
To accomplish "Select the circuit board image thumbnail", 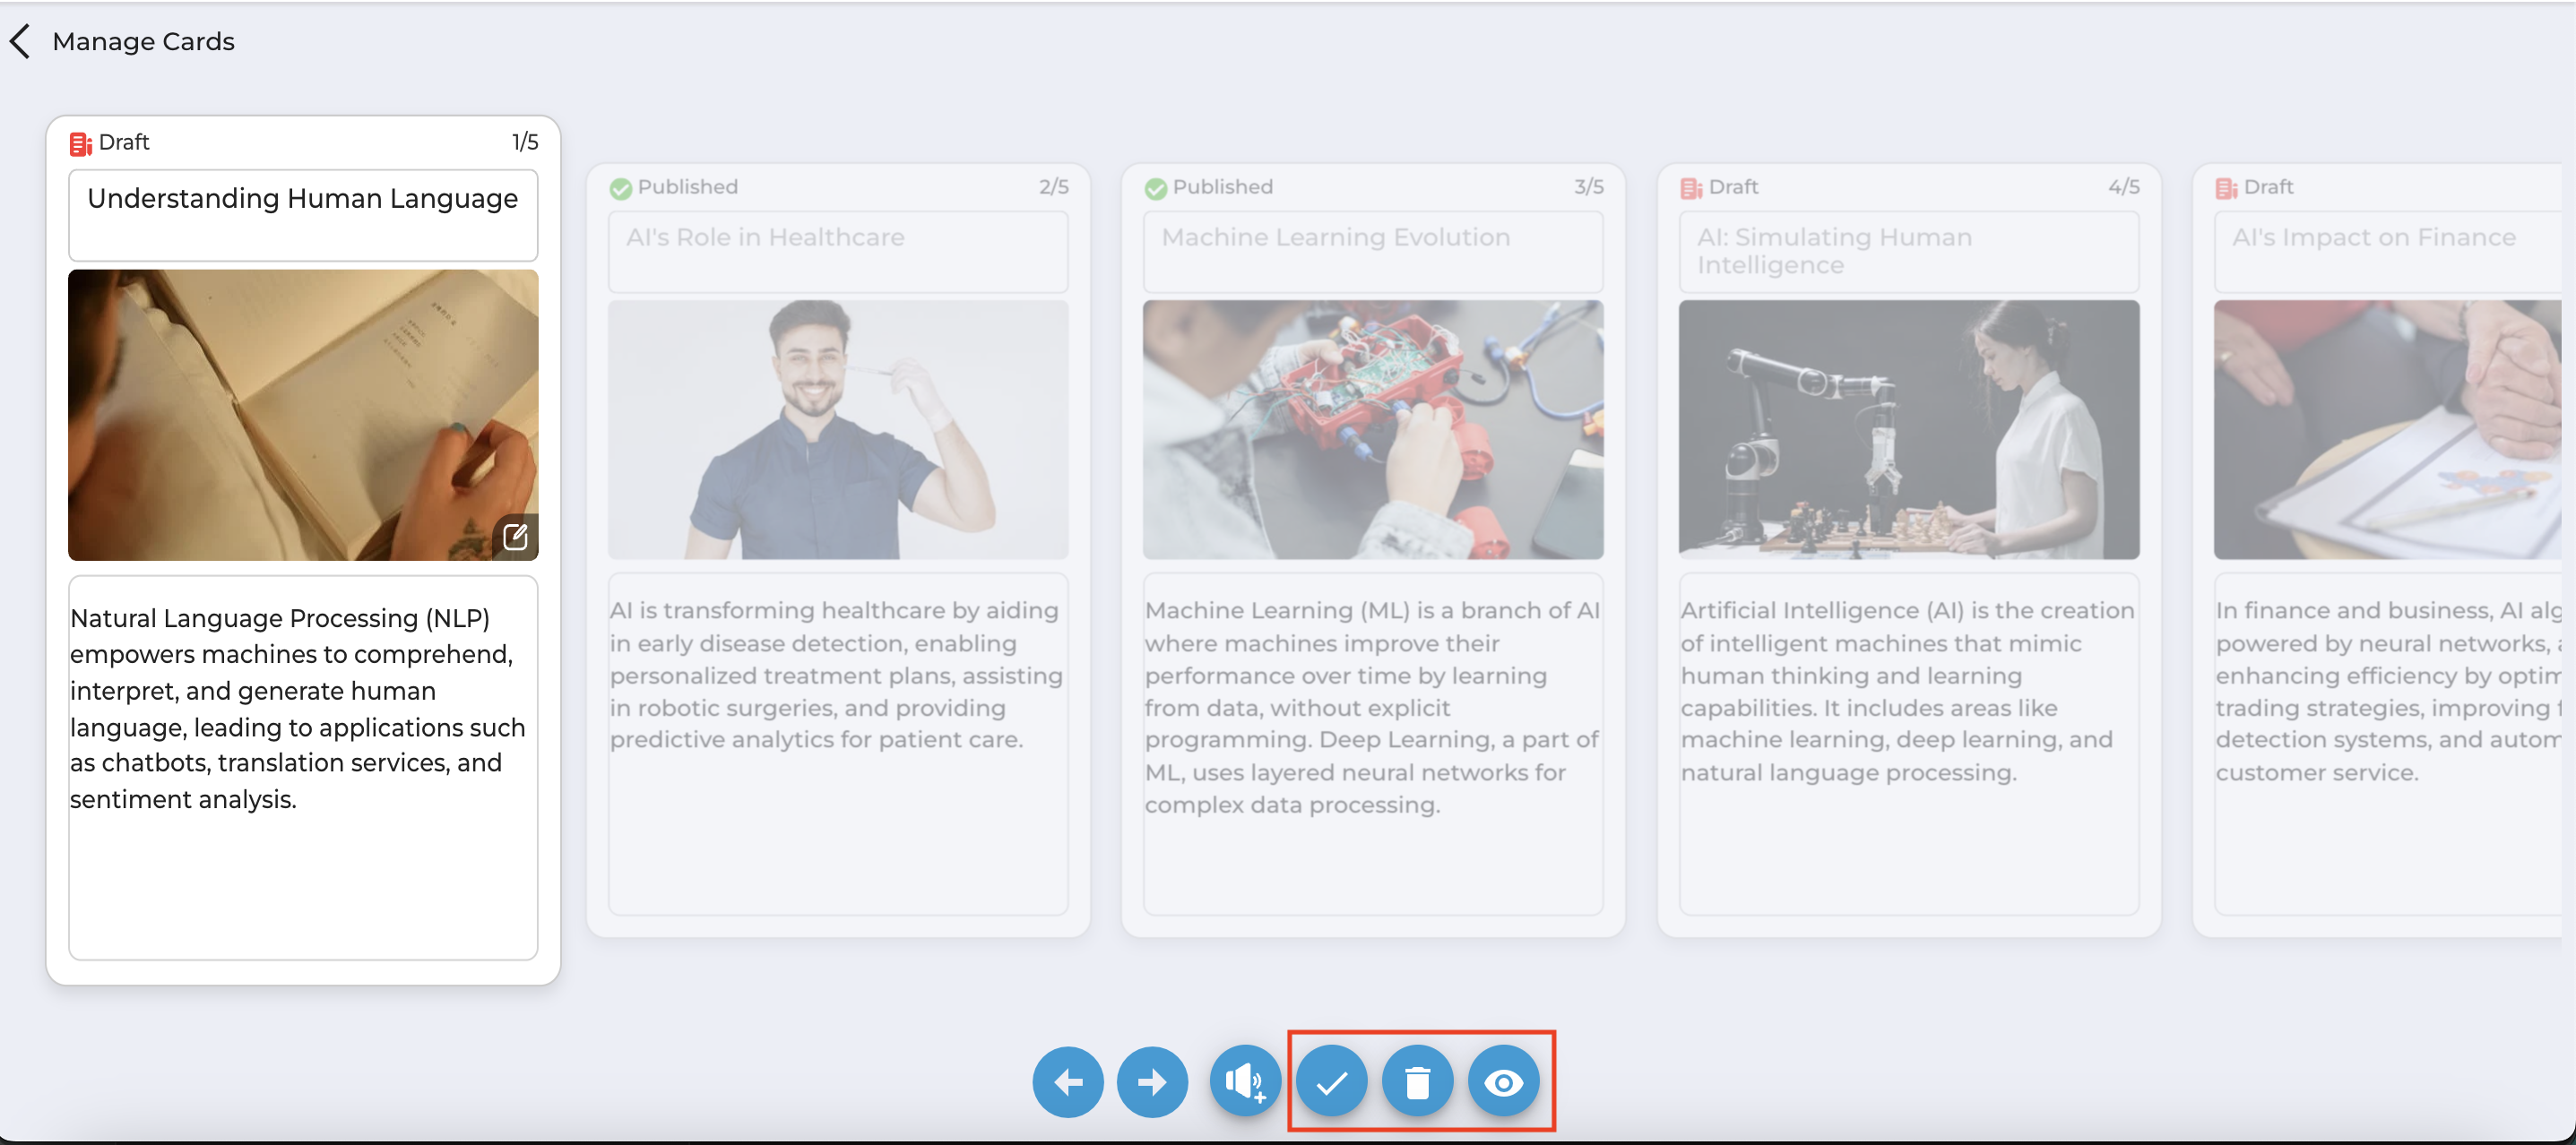I will tap(1373, 429).
